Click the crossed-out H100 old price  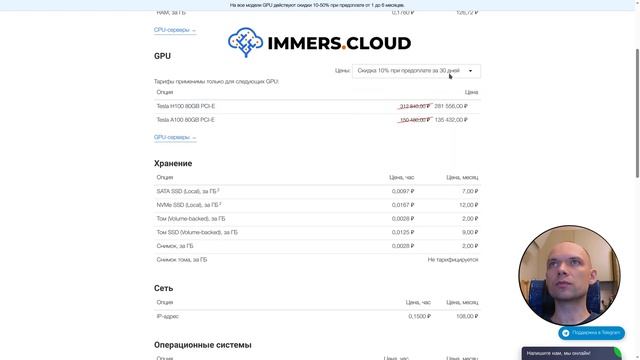(415, 107)
